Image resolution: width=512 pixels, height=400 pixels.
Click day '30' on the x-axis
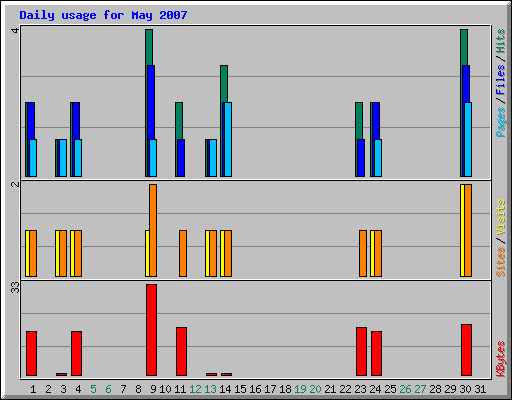pyautogui.click(x=465, y=389)
